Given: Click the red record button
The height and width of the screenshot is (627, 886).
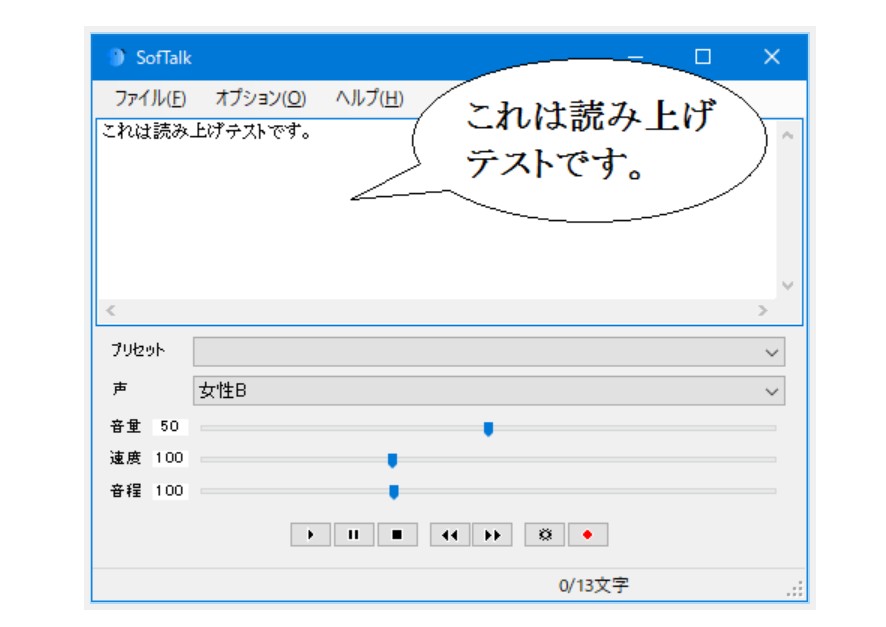Looking at the screenshot, I should pos(588,534).
